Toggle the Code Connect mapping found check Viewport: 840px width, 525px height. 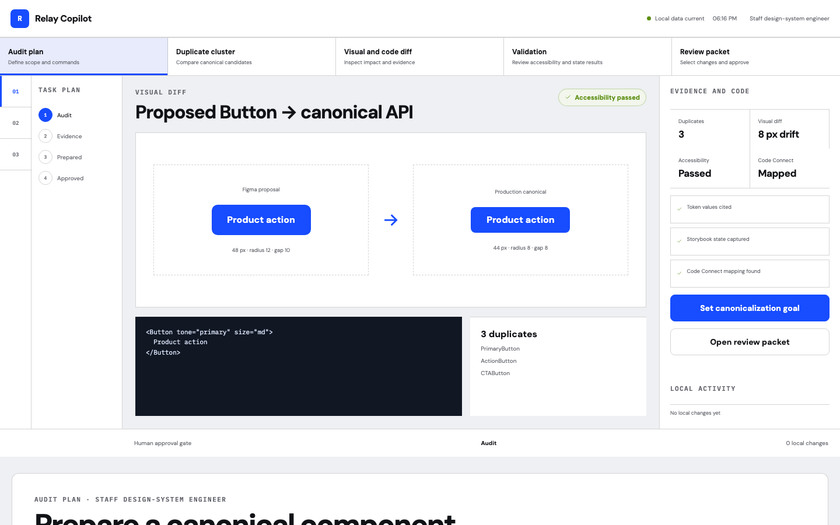(x=749, y=273)
